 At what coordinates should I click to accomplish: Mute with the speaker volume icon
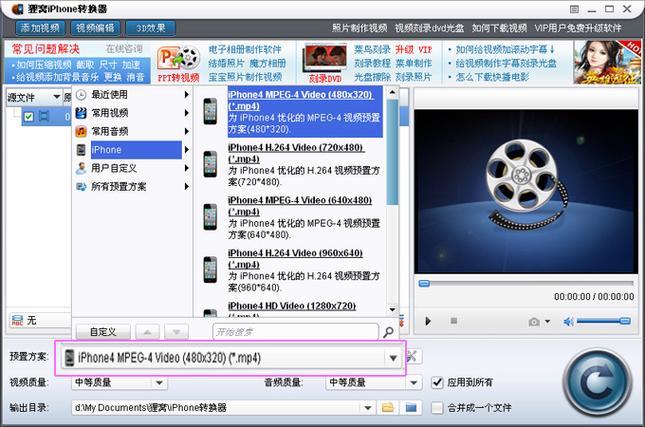(568, 321)
